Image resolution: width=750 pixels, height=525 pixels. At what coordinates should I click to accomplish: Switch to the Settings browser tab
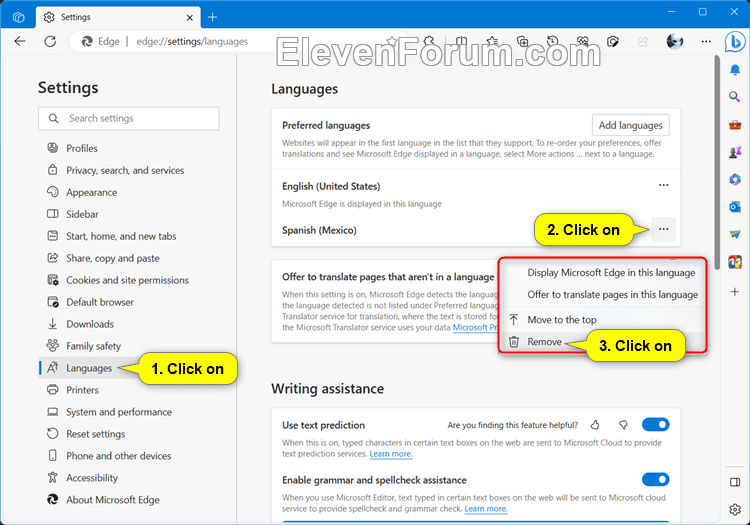tap(118, 18)
